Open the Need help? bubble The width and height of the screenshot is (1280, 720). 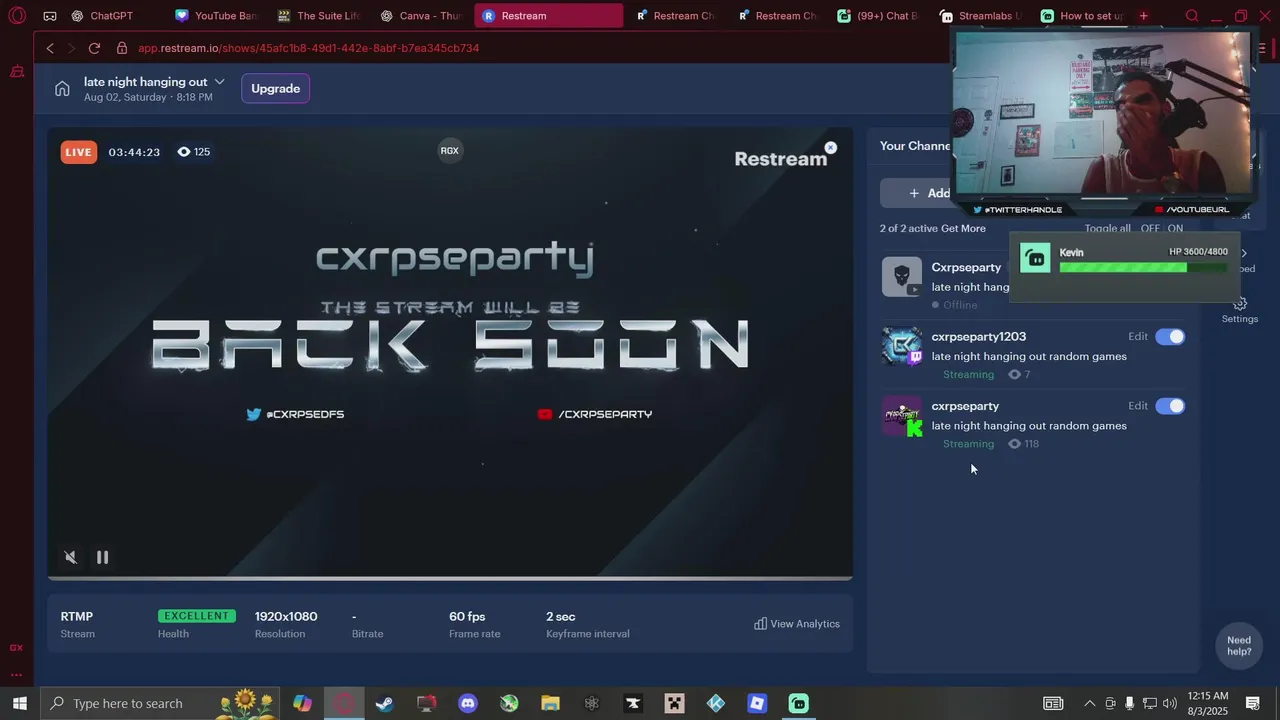click(x=1239, y=646)
